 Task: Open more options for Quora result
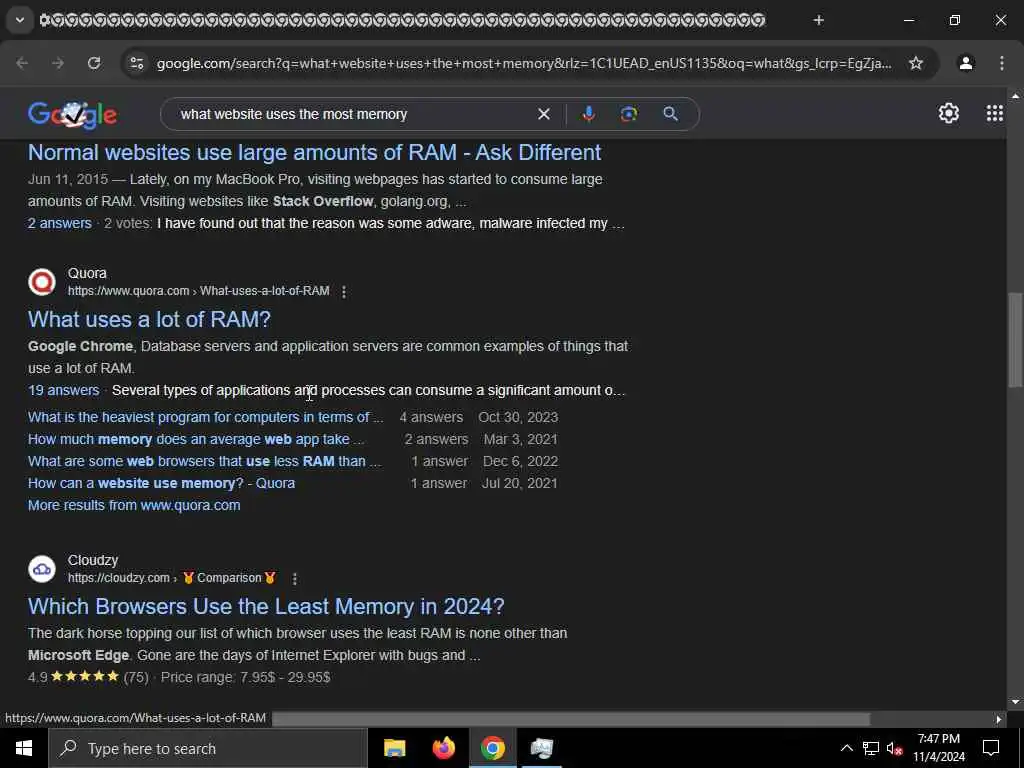coord(344,292)
